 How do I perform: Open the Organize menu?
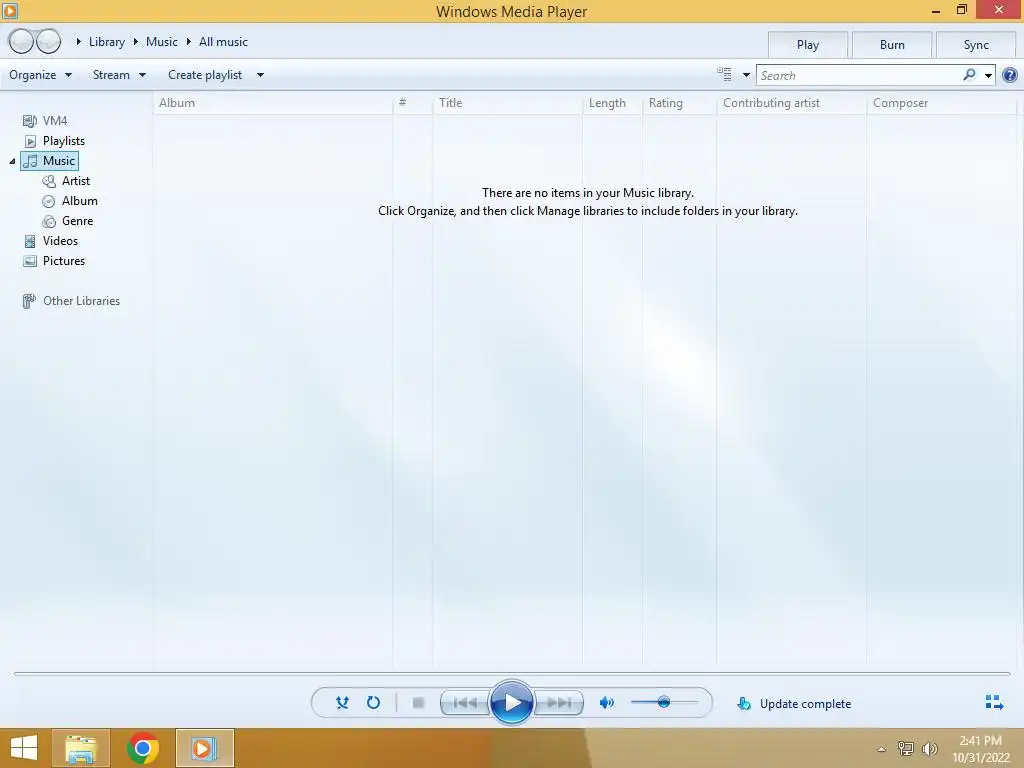pyautogui.click(x=40, y=75)
